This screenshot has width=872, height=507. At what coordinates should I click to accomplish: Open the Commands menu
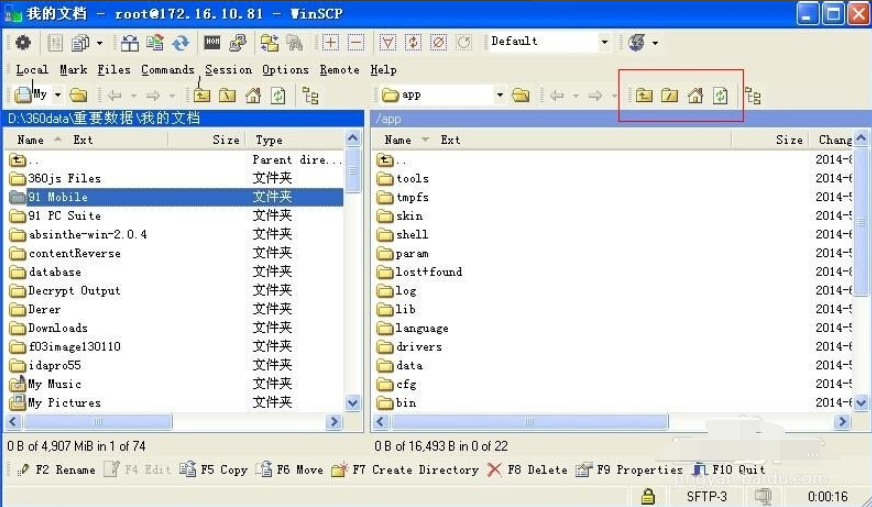(x=167, y=70)
